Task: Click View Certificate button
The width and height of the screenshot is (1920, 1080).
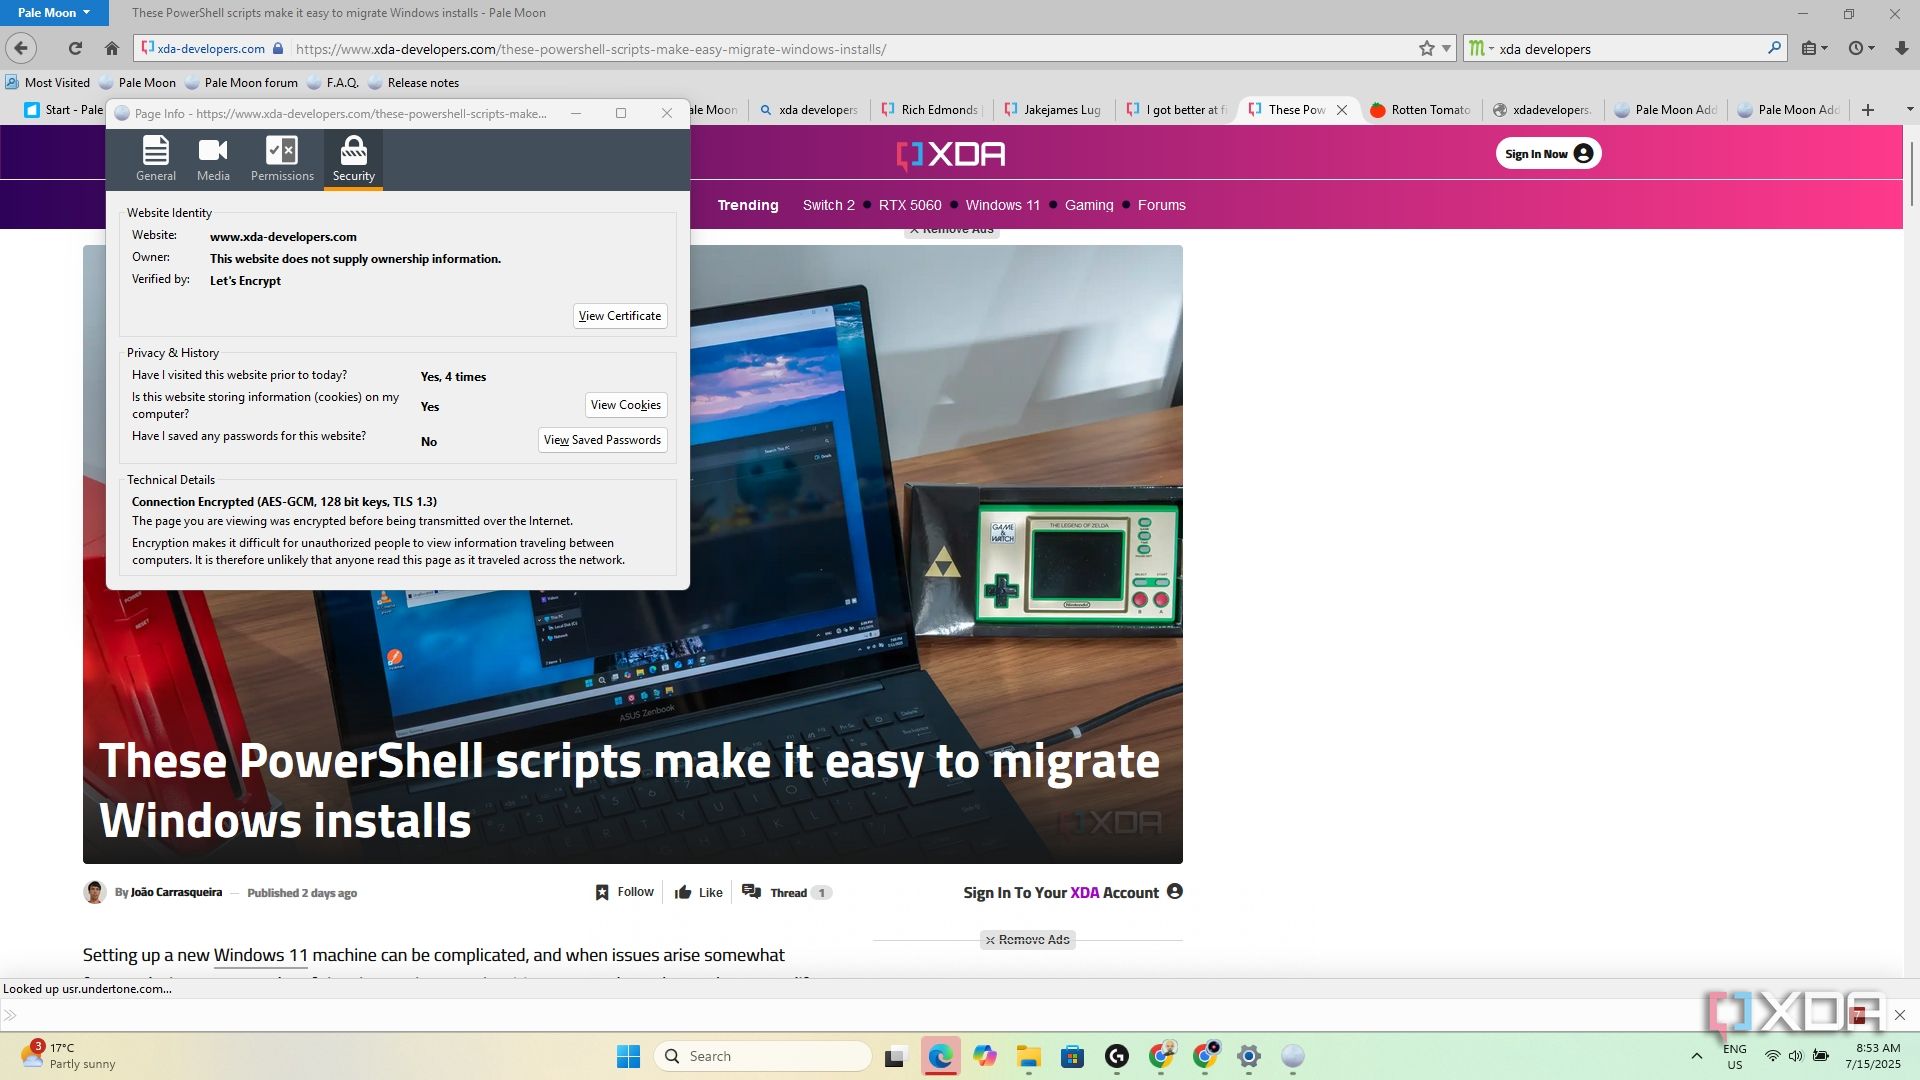Action: (620, 316)
